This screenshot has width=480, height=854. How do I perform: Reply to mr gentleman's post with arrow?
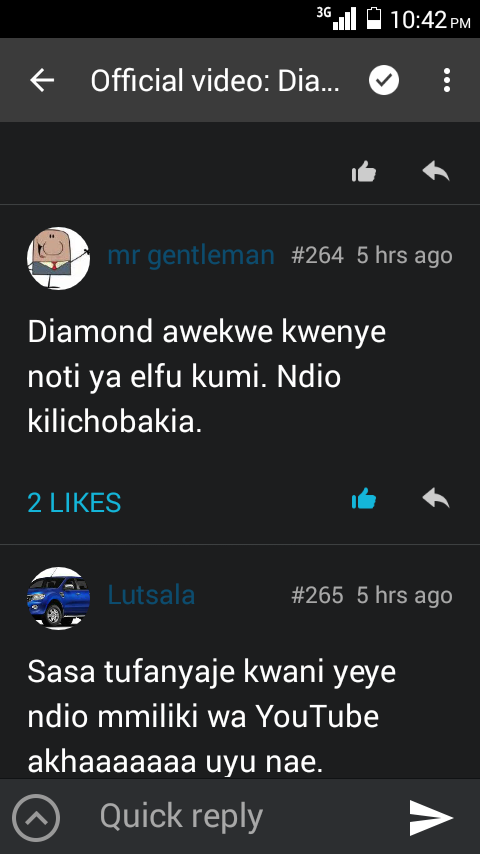click(436, 498)
